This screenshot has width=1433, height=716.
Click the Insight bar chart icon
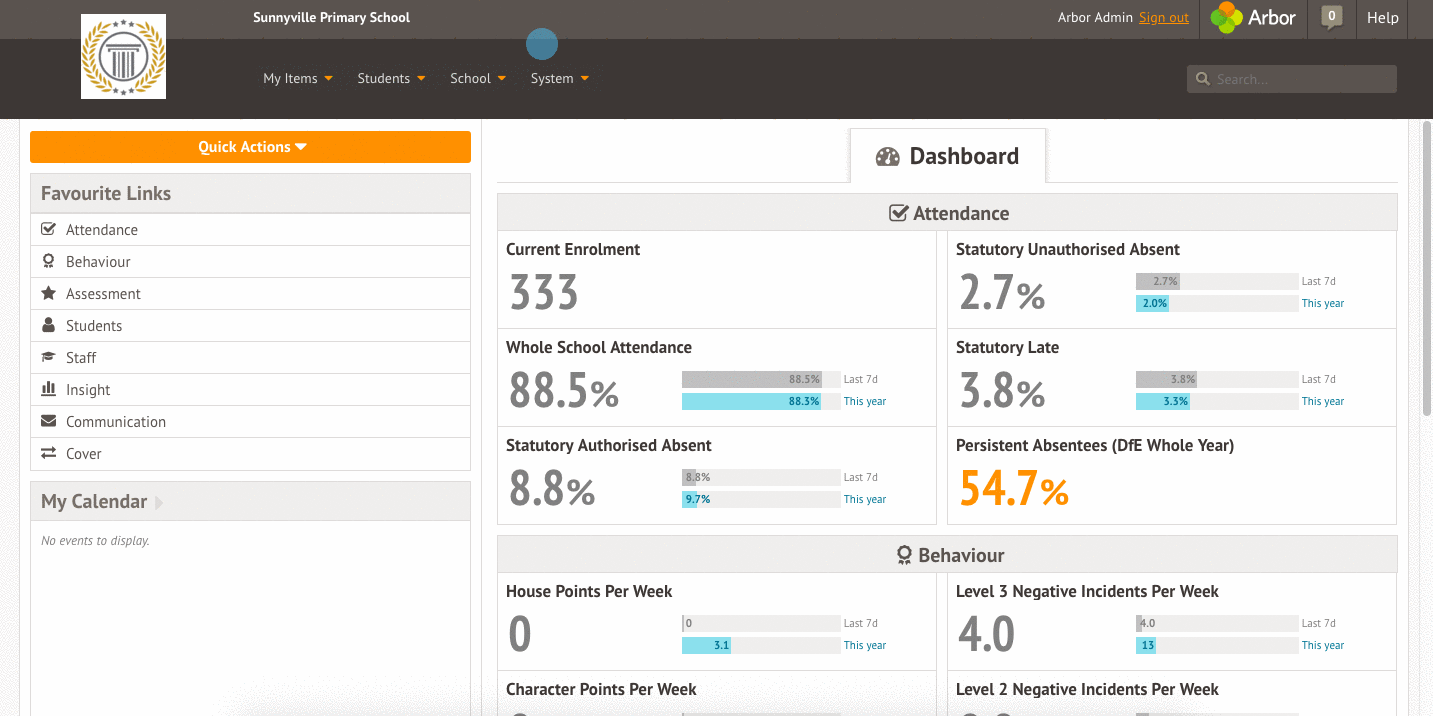tap(48, 389)
